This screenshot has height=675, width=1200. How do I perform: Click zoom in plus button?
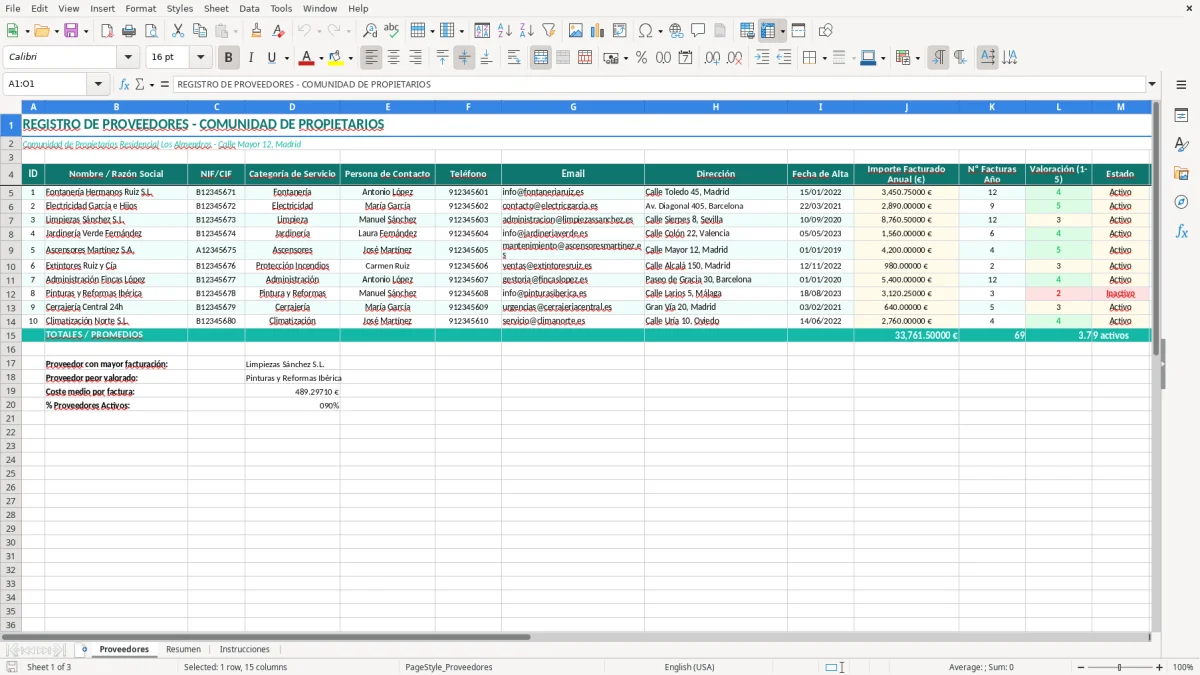1159,667
